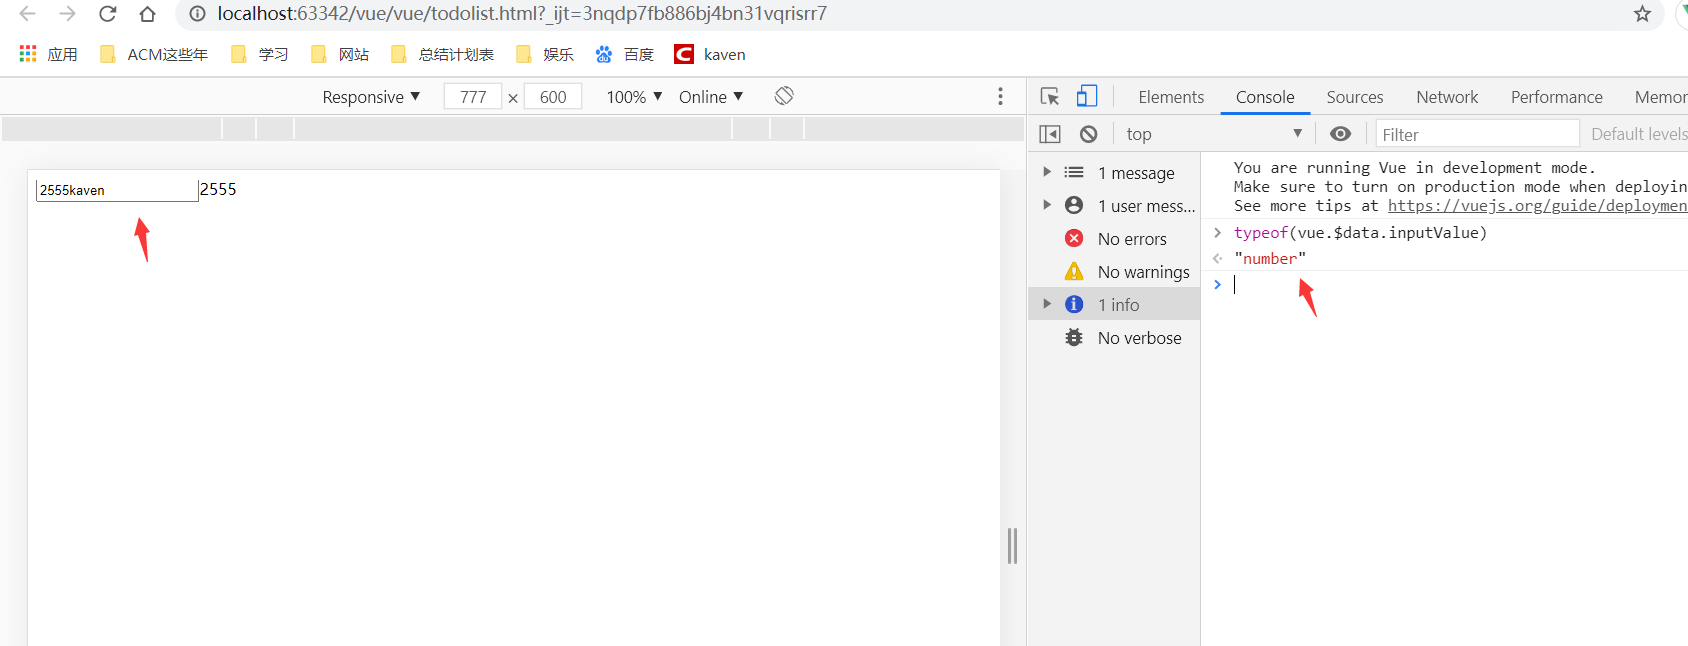Hide the console sidebar
Screen dimensions: 1688x646
[1050, 134]
